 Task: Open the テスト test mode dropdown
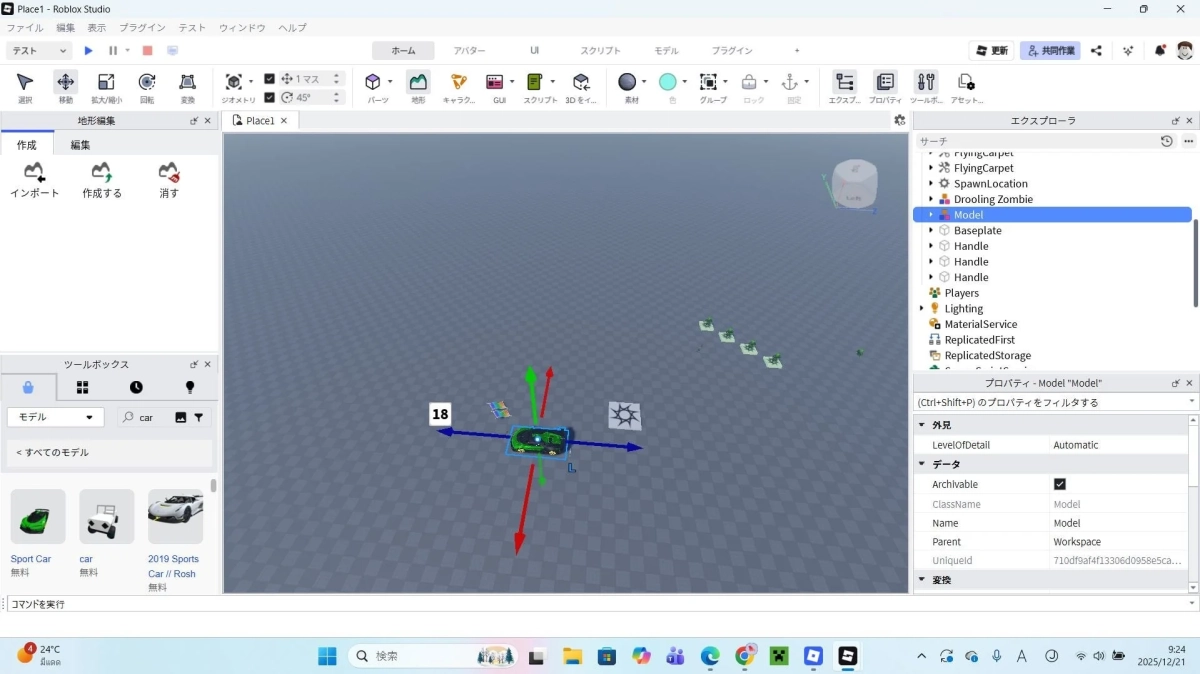point(39,50)
